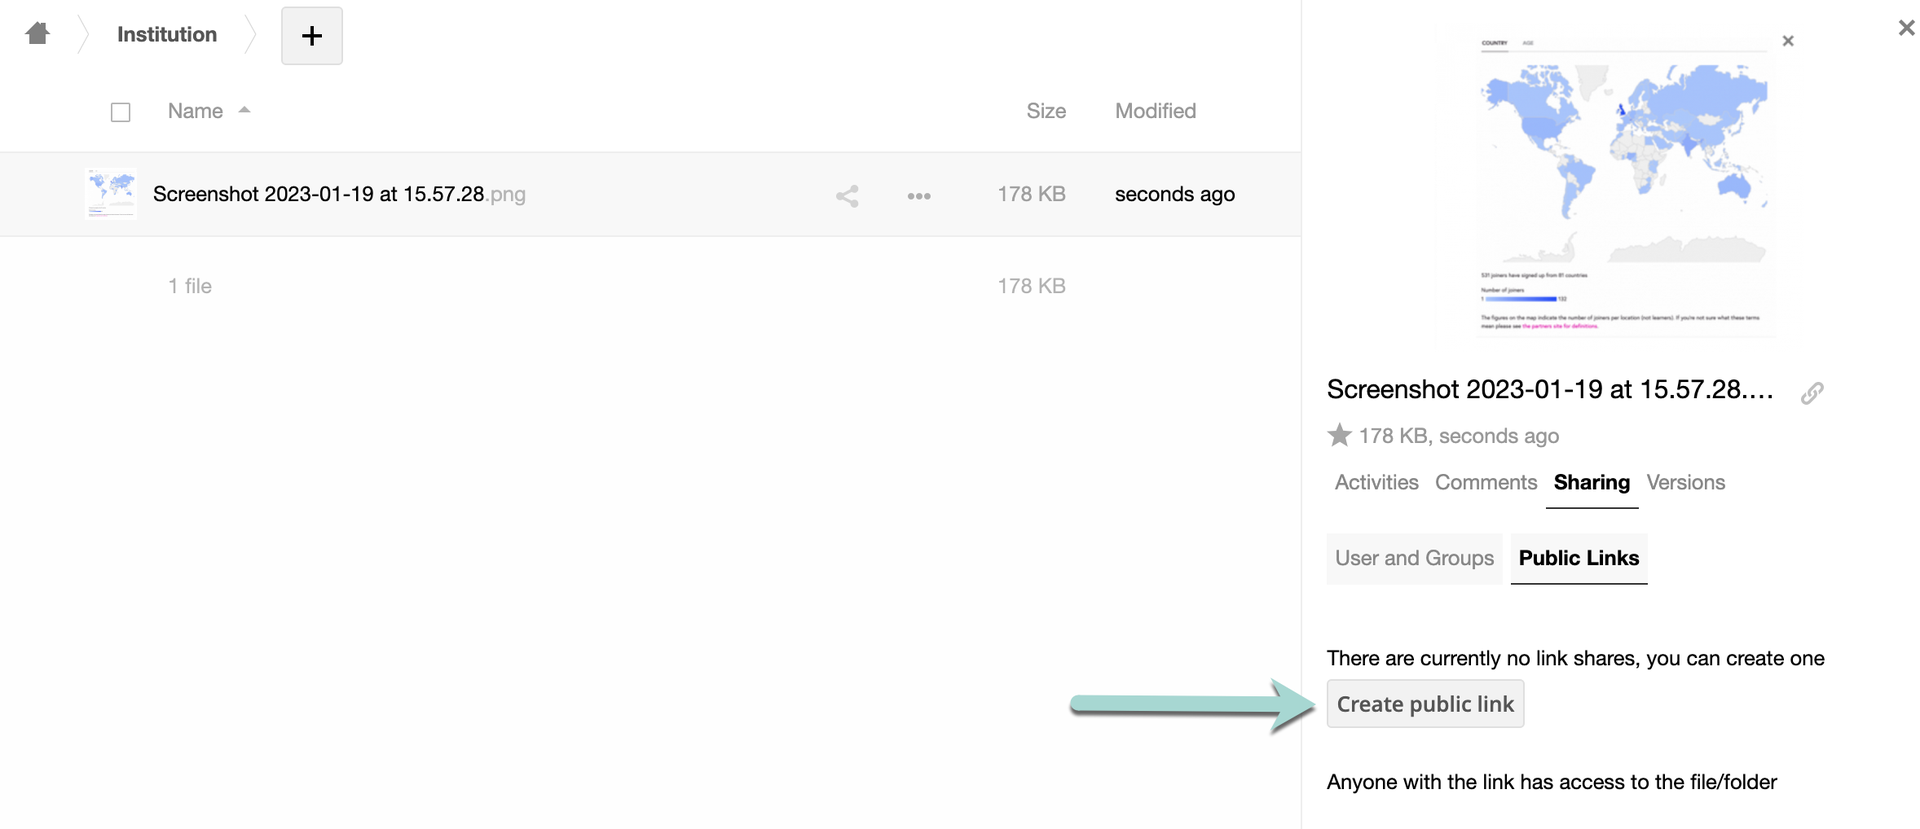Viewport: 1920px width, 829px height.
Task: Click the world map preview image
Action: click(1623, 185)
